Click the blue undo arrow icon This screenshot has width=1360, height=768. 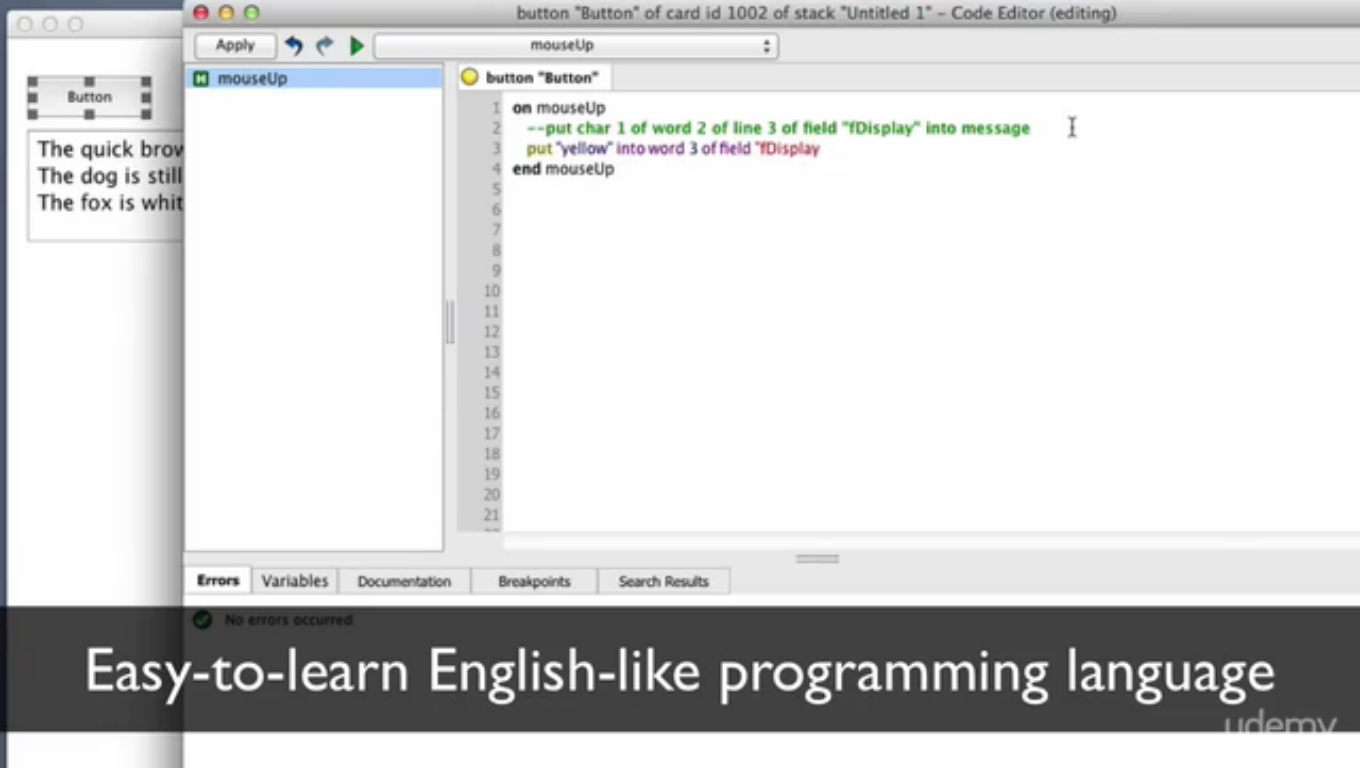[x=294, y=46]
